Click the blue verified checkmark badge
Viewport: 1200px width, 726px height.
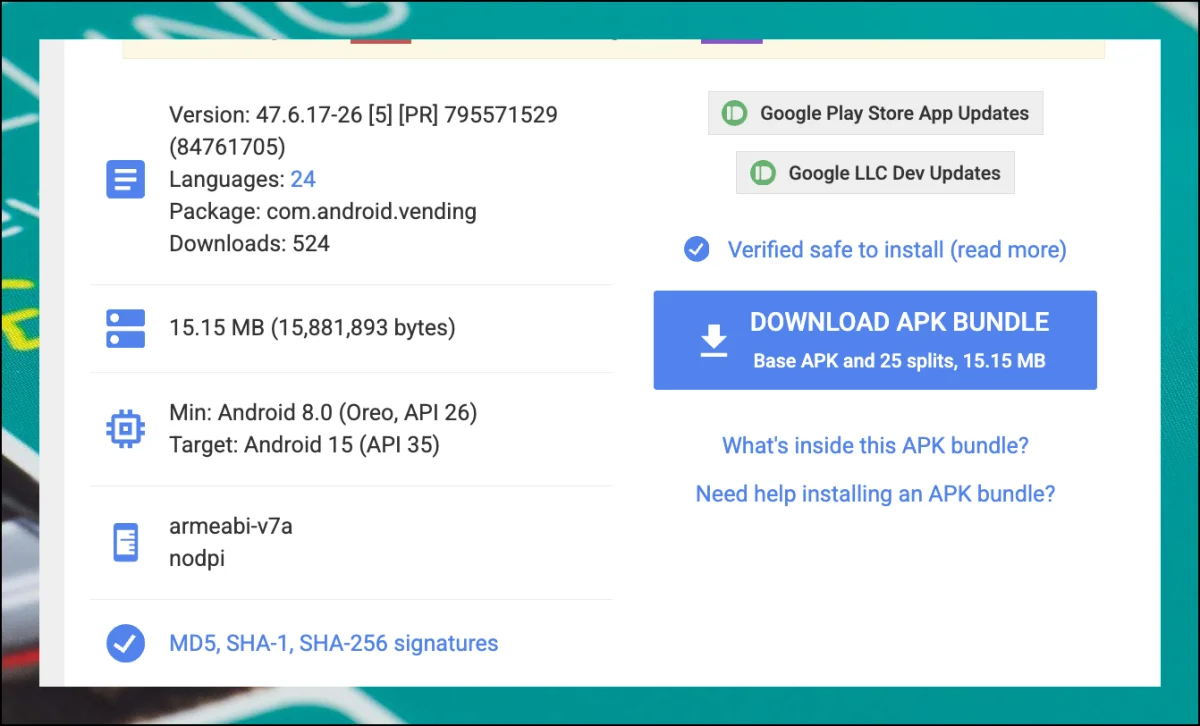click(697, 249)
